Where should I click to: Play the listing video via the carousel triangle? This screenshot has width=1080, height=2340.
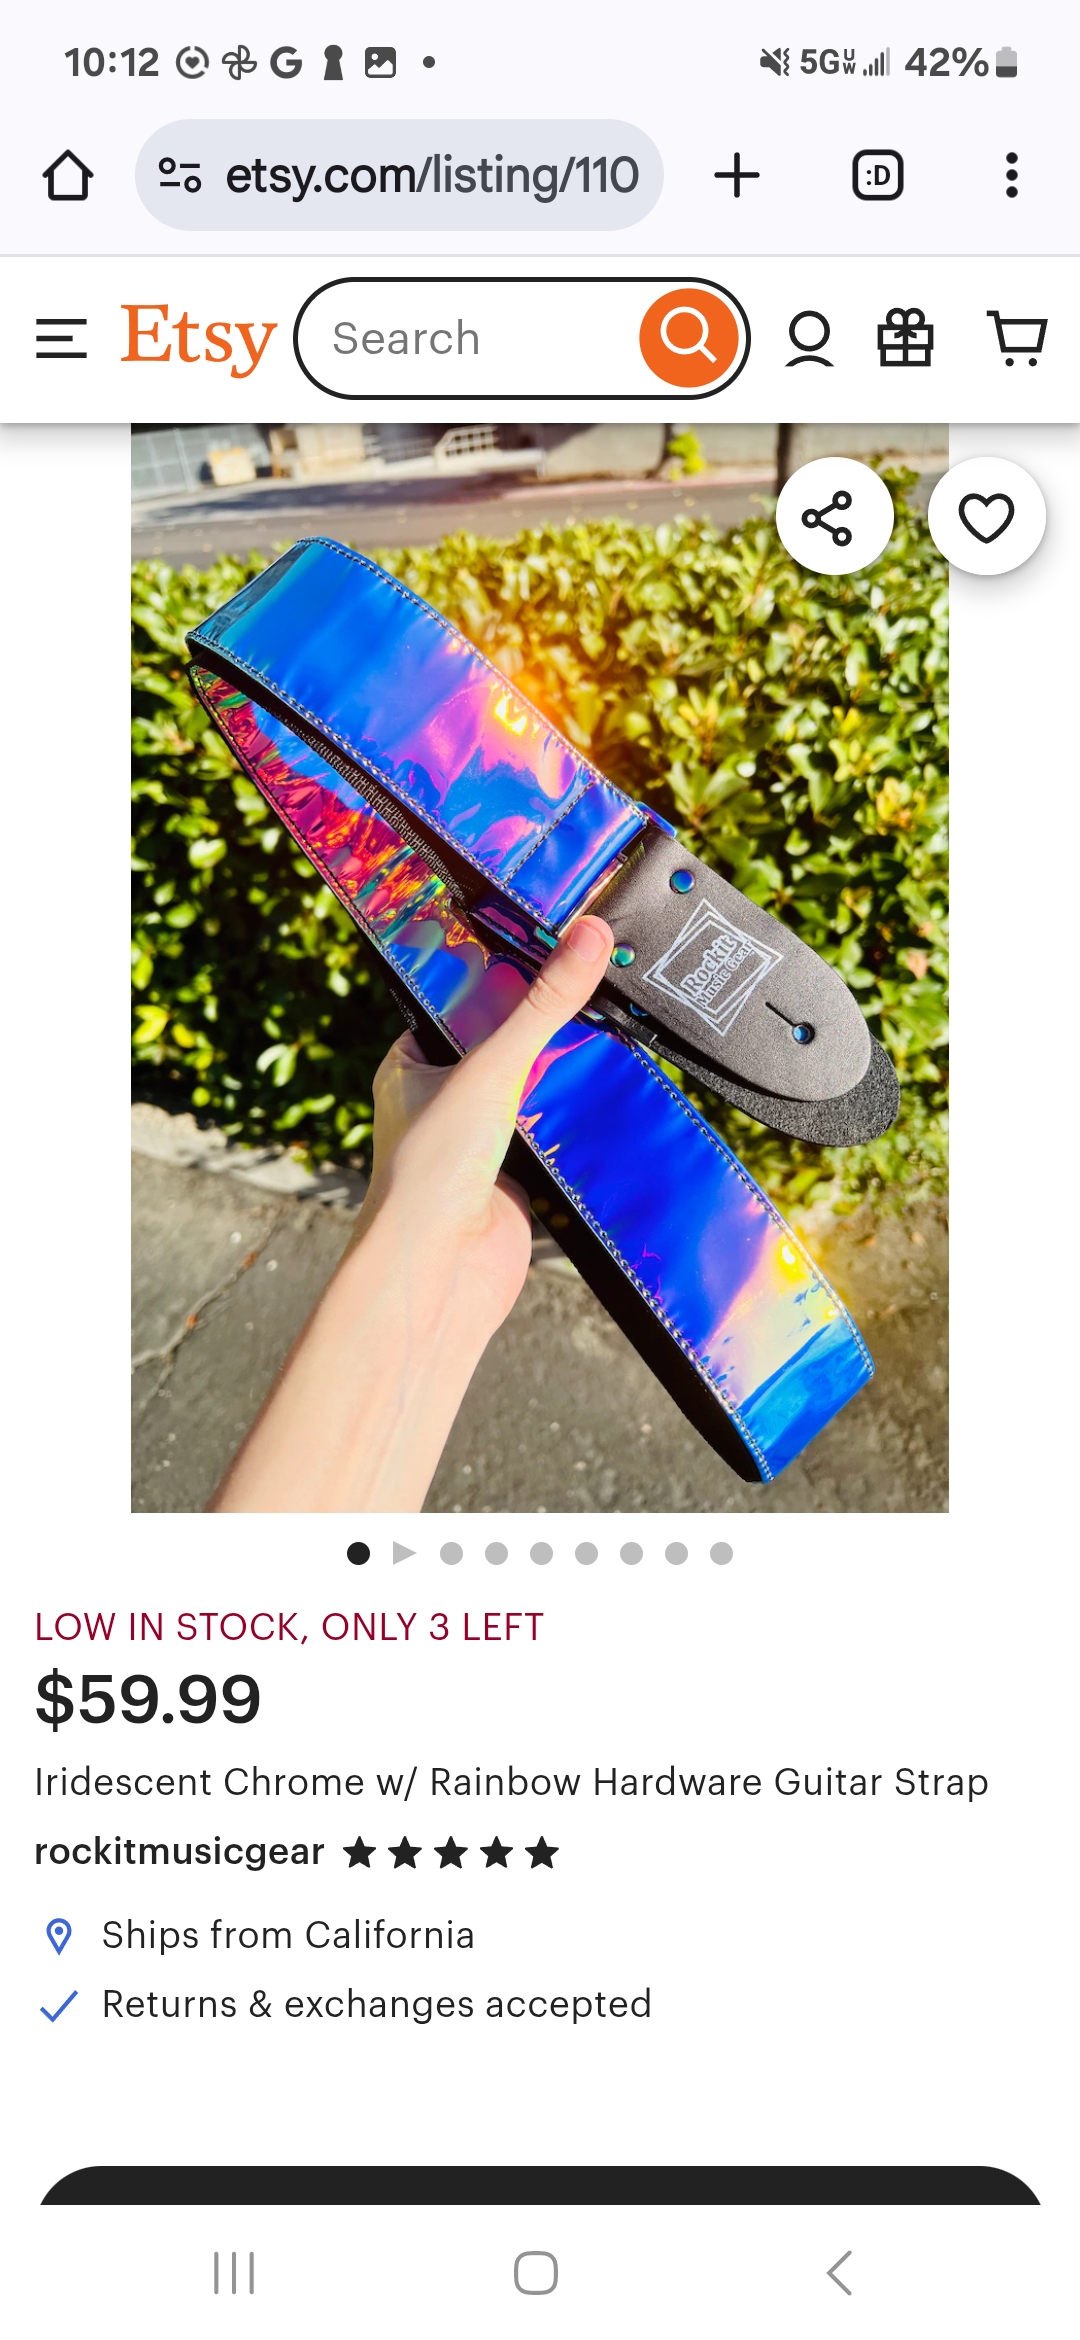(404, 1553)
